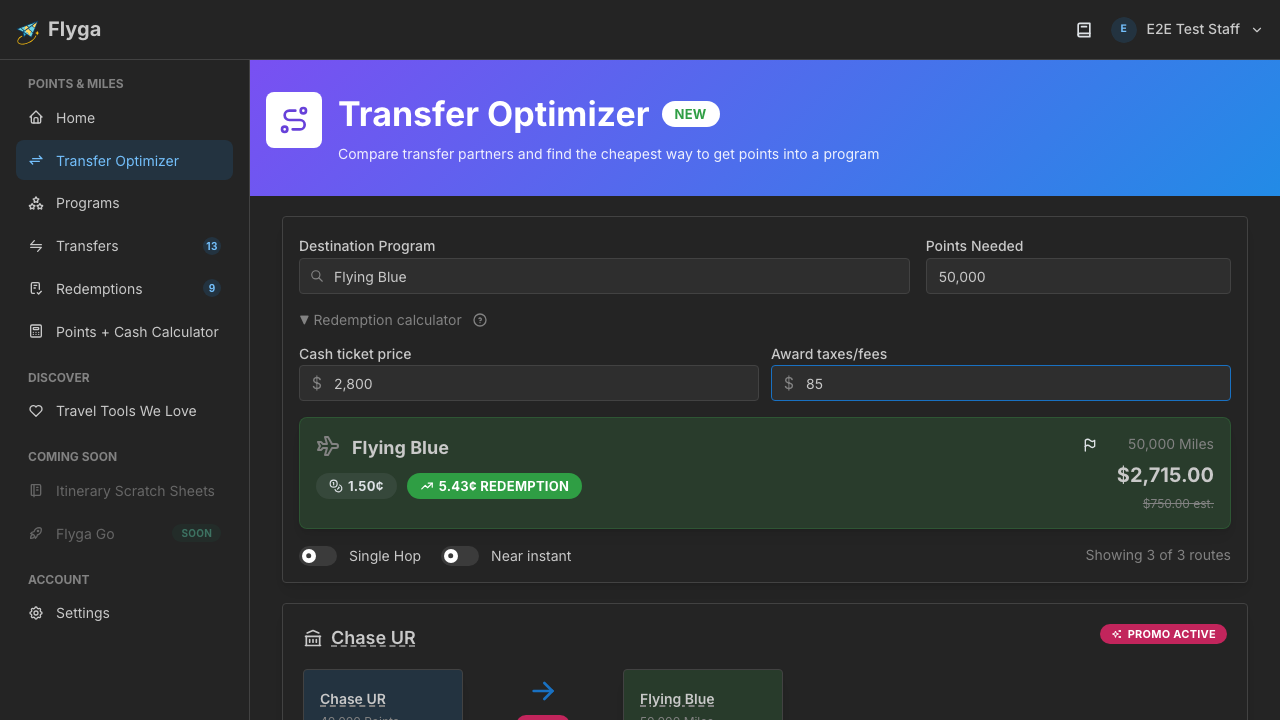The width and height of the screenshot is (1280, 720).
Task: Click the SOON badge on Flyga Go
Action: (x=197, y=534)
